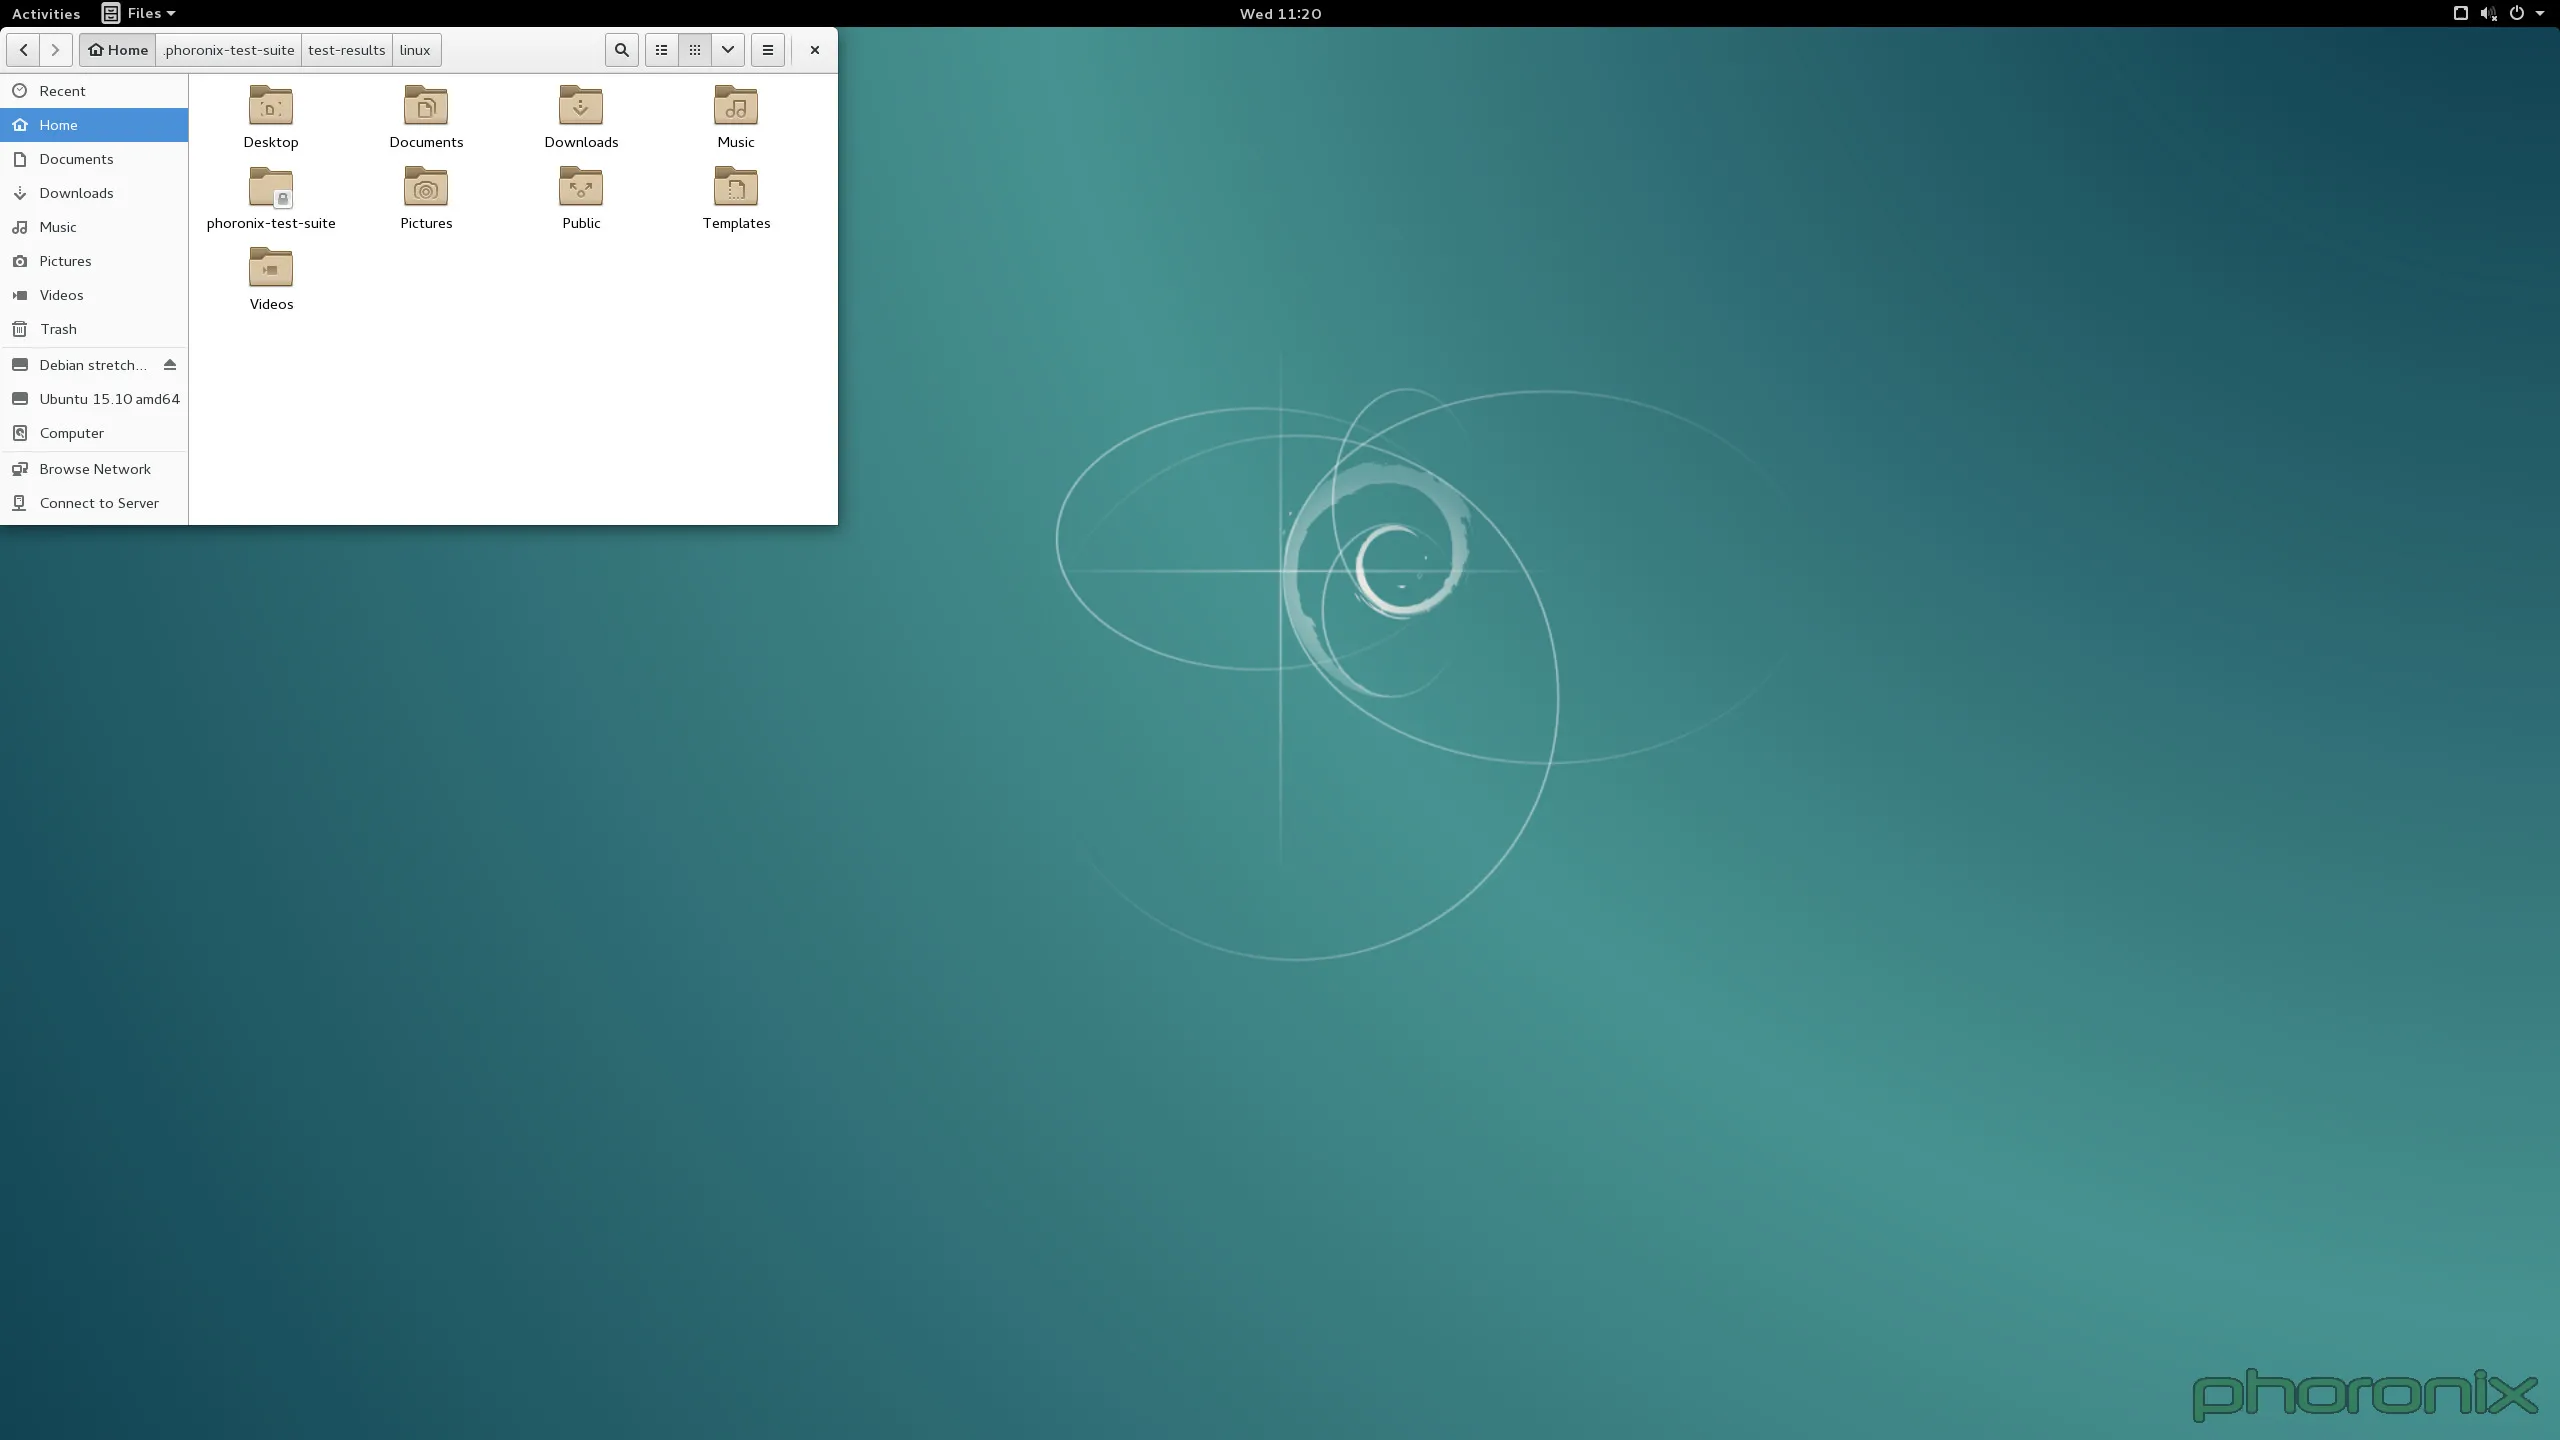Click the linux breadcrumb button

415,50
